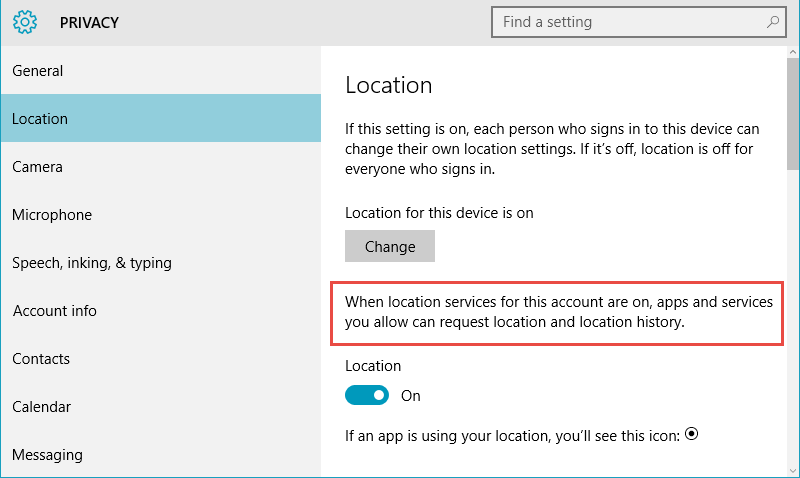
Task: Select the Account info category
Action: point(161,310)
